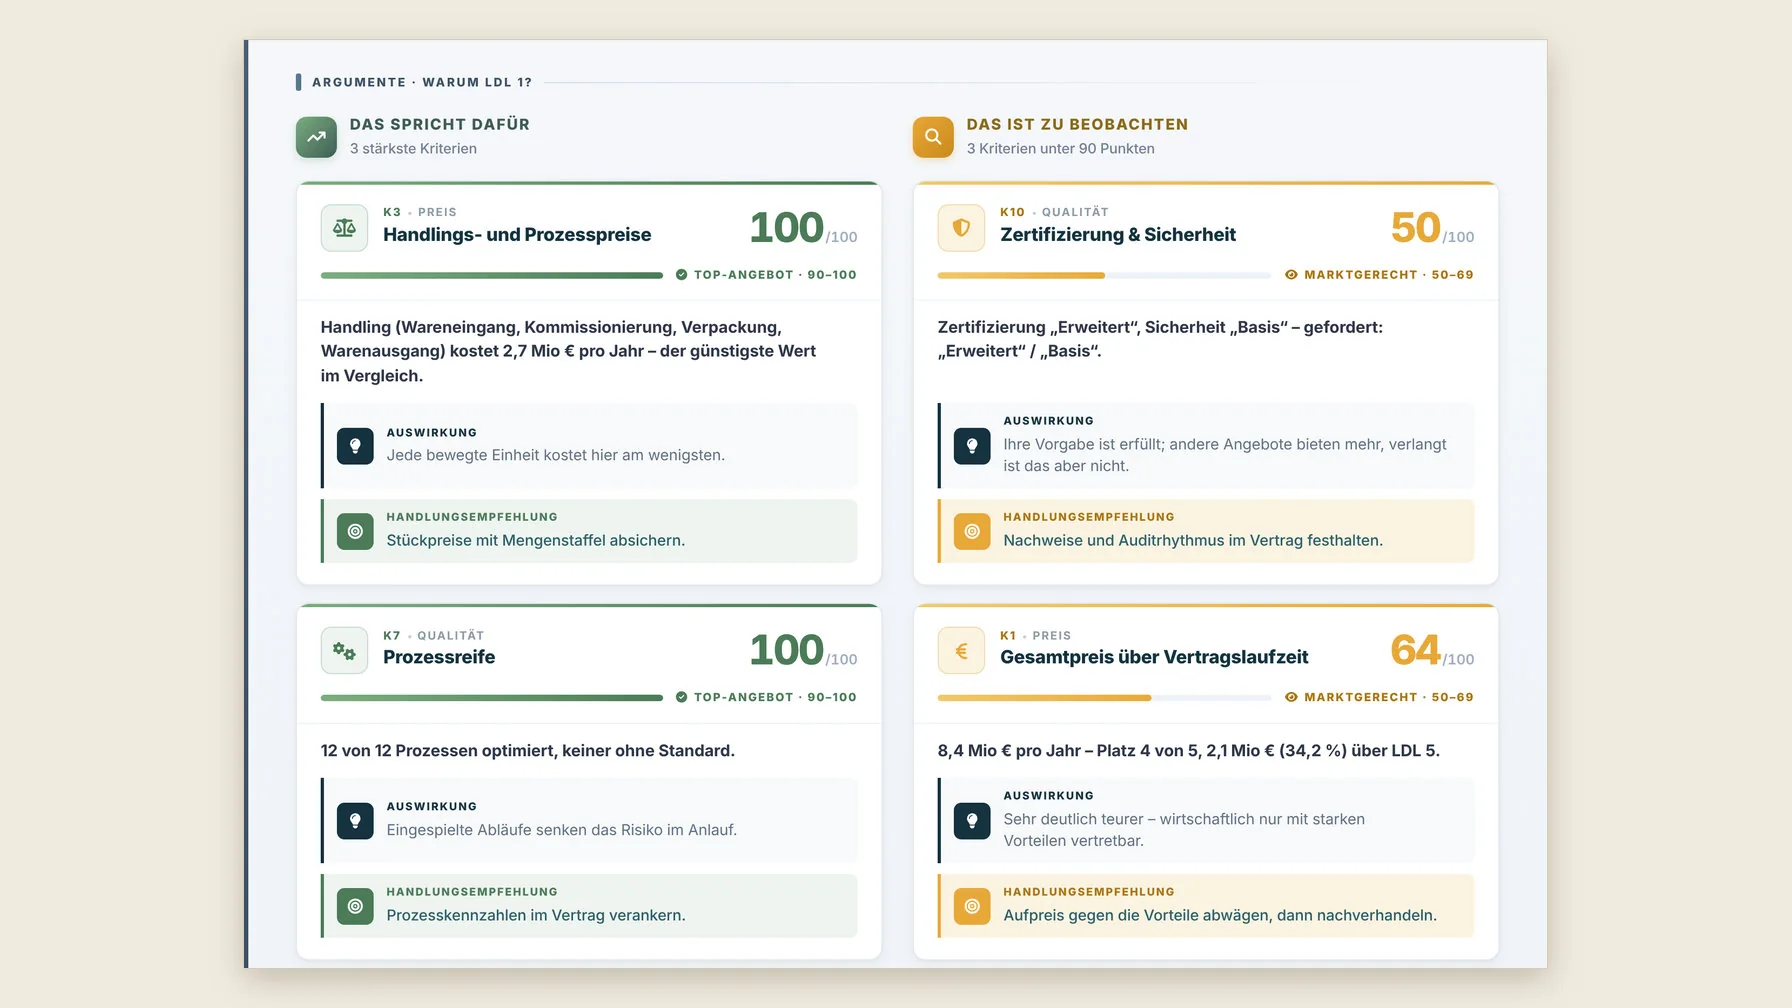Click the lightbulb icon next to 'Ihre Vorgabe ist erfüllt'
Image resolution: width=1792 pixels, height=1008 pixels.
point(972,446)
